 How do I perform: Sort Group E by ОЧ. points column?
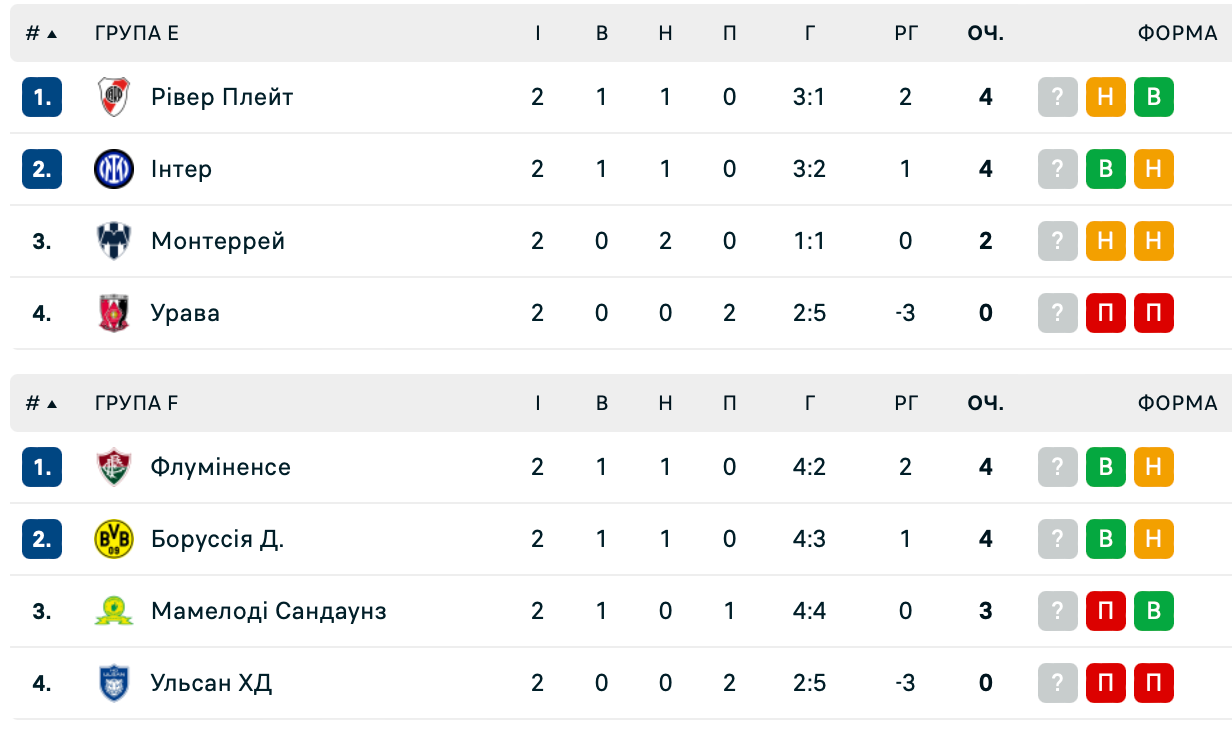click(986, 33)
